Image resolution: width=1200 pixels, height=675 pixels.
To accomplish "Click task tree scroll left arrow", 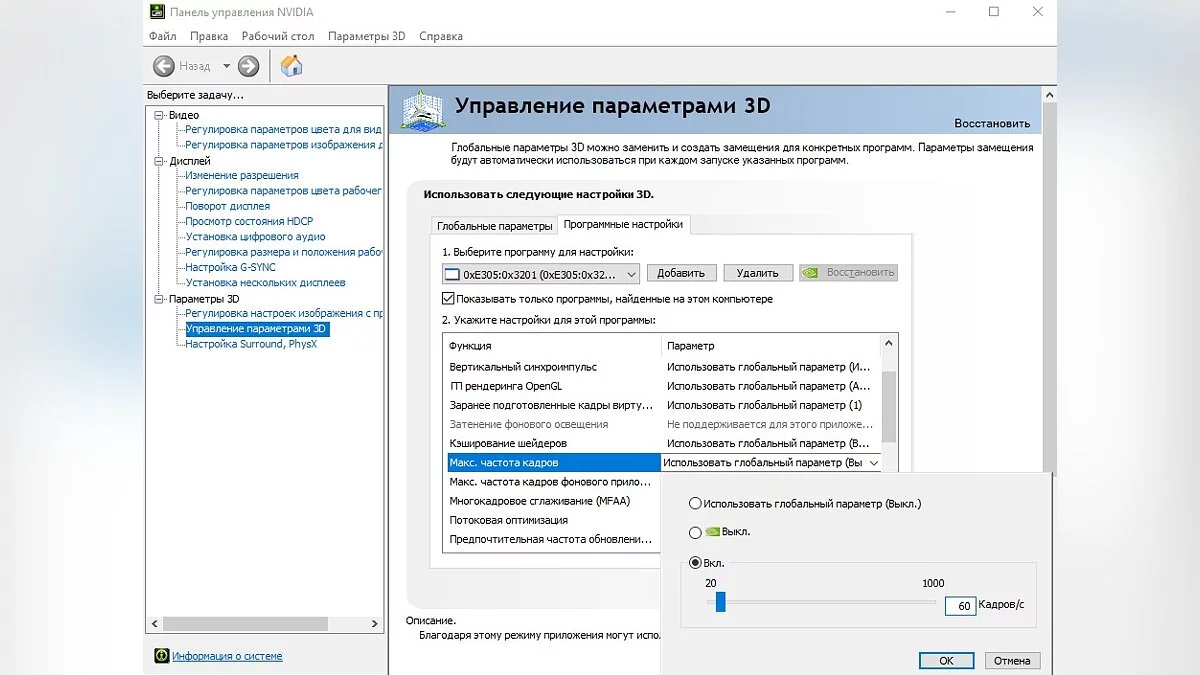I will (155, 623).
